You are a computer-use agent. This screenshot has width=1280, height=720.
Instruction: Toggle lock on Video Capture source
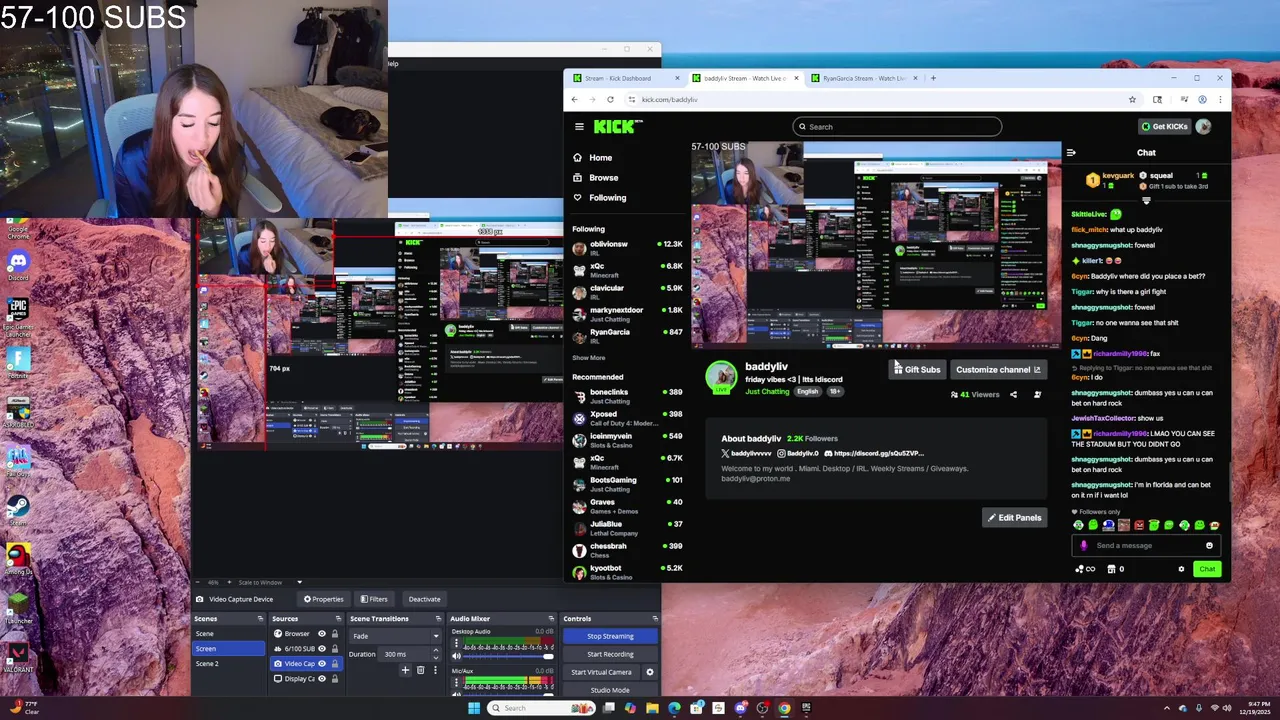click(334, 664)
